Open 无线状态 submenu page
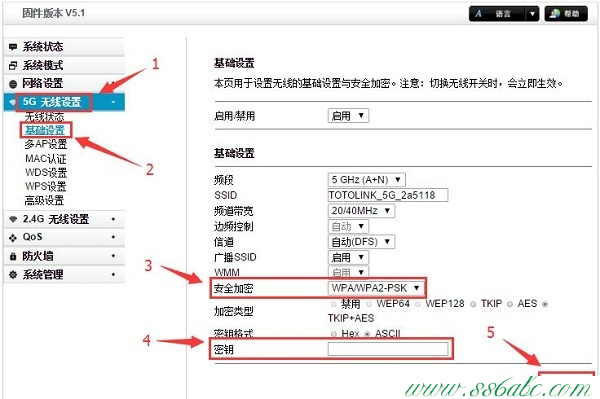This screenshot has width=600, height=399. click(44, 116)
